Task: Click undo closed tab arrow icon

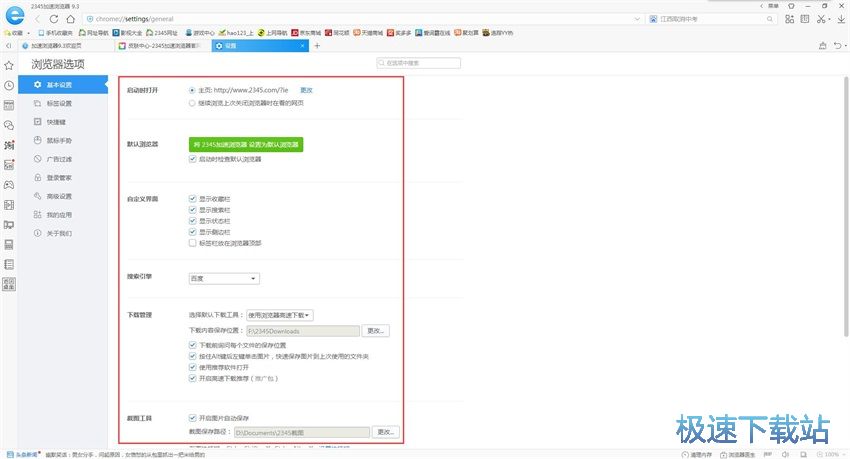Action: coord(838,46)
